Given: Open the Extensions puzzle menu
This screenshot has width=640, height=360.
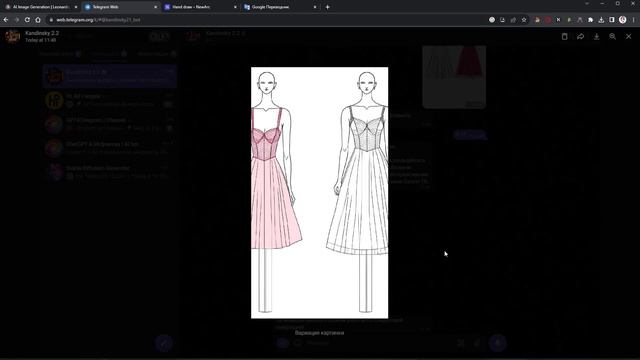Looking at the screenshot, I should coord(590,20).
